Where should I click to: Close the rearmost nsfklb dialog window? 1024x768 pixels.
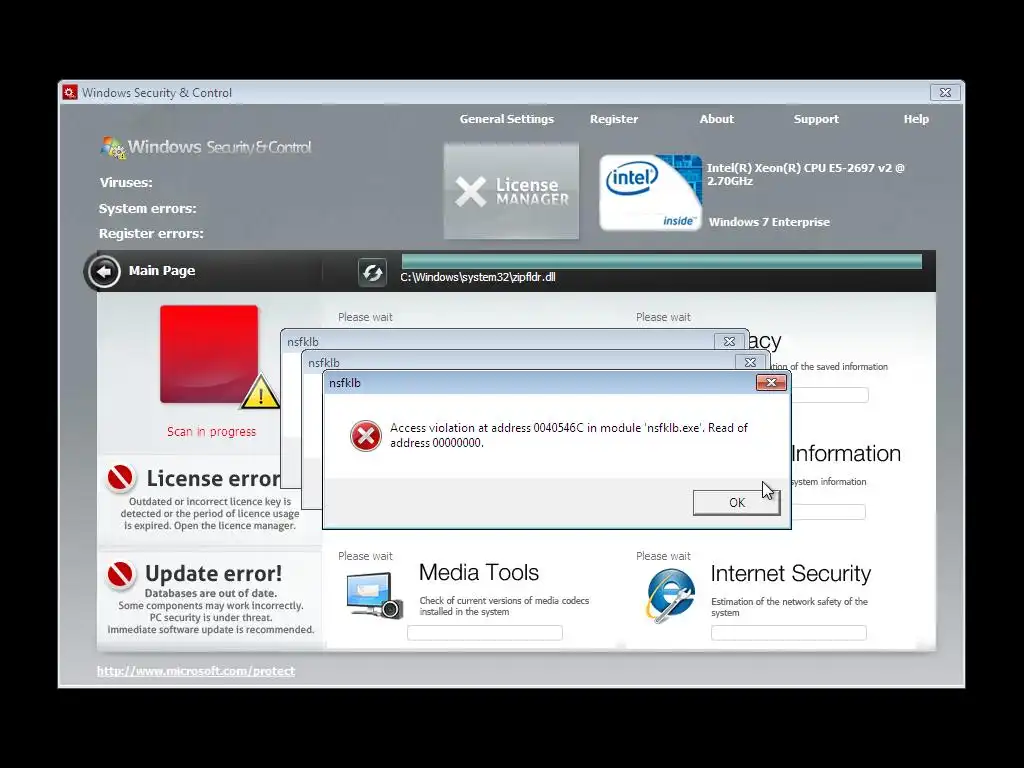click(x=729, y=342)
